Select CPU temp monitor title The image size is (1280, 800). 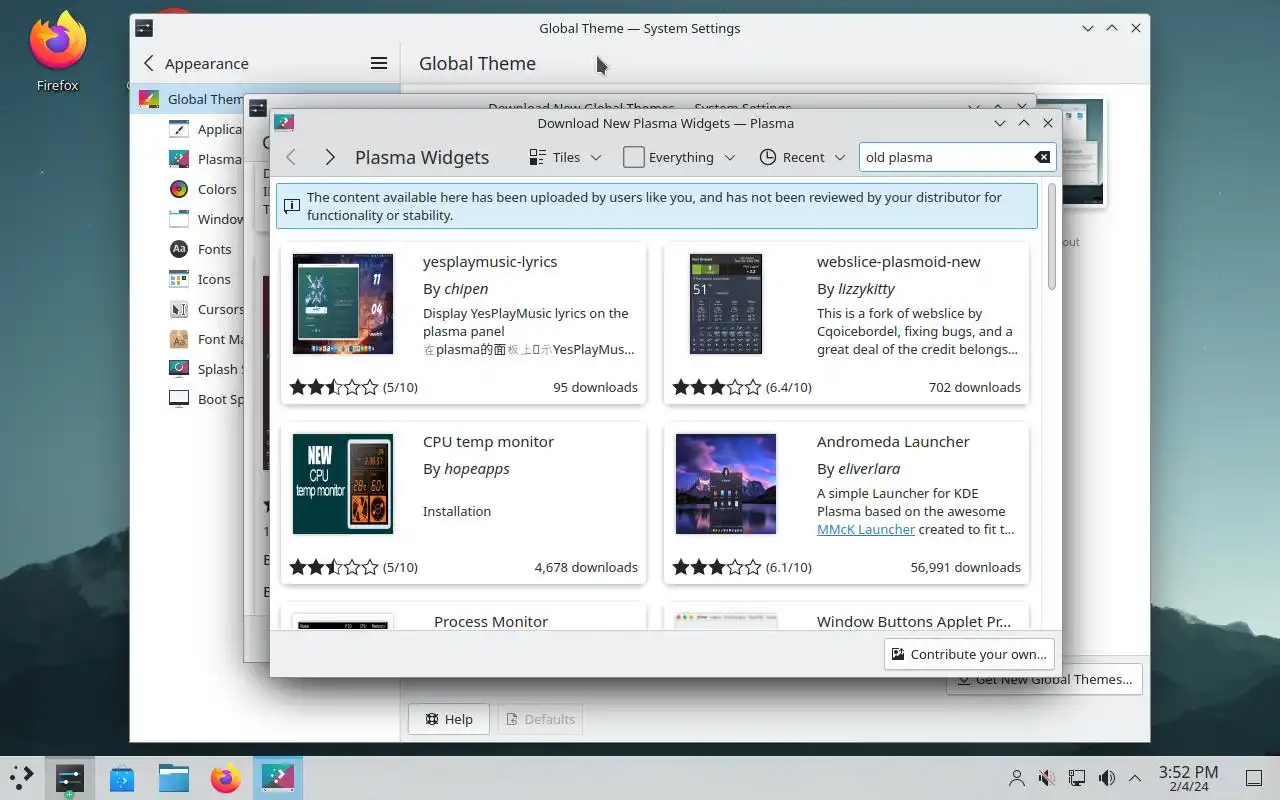coord(488,442)
